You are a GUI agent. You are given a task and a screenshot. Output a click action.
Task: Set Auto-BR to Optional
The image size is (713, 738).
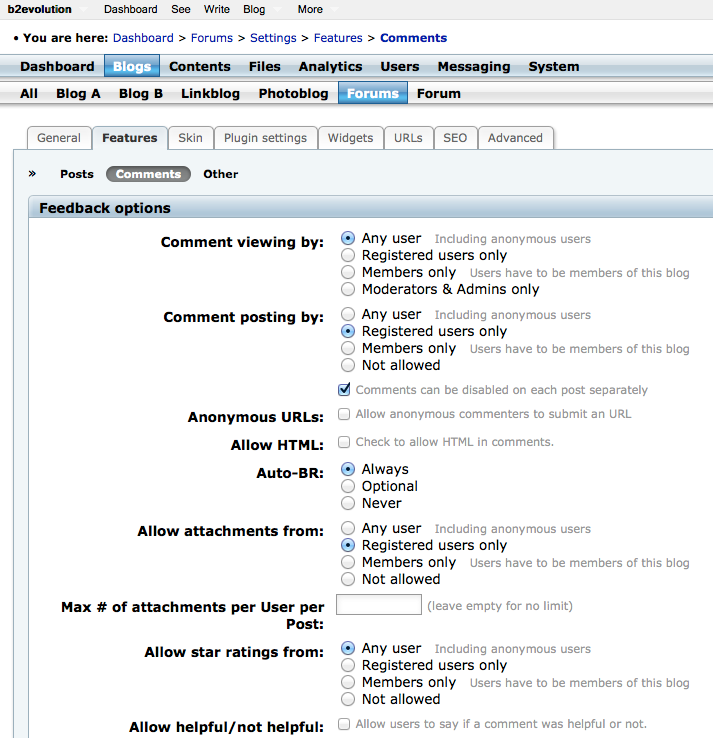[348, 486]
